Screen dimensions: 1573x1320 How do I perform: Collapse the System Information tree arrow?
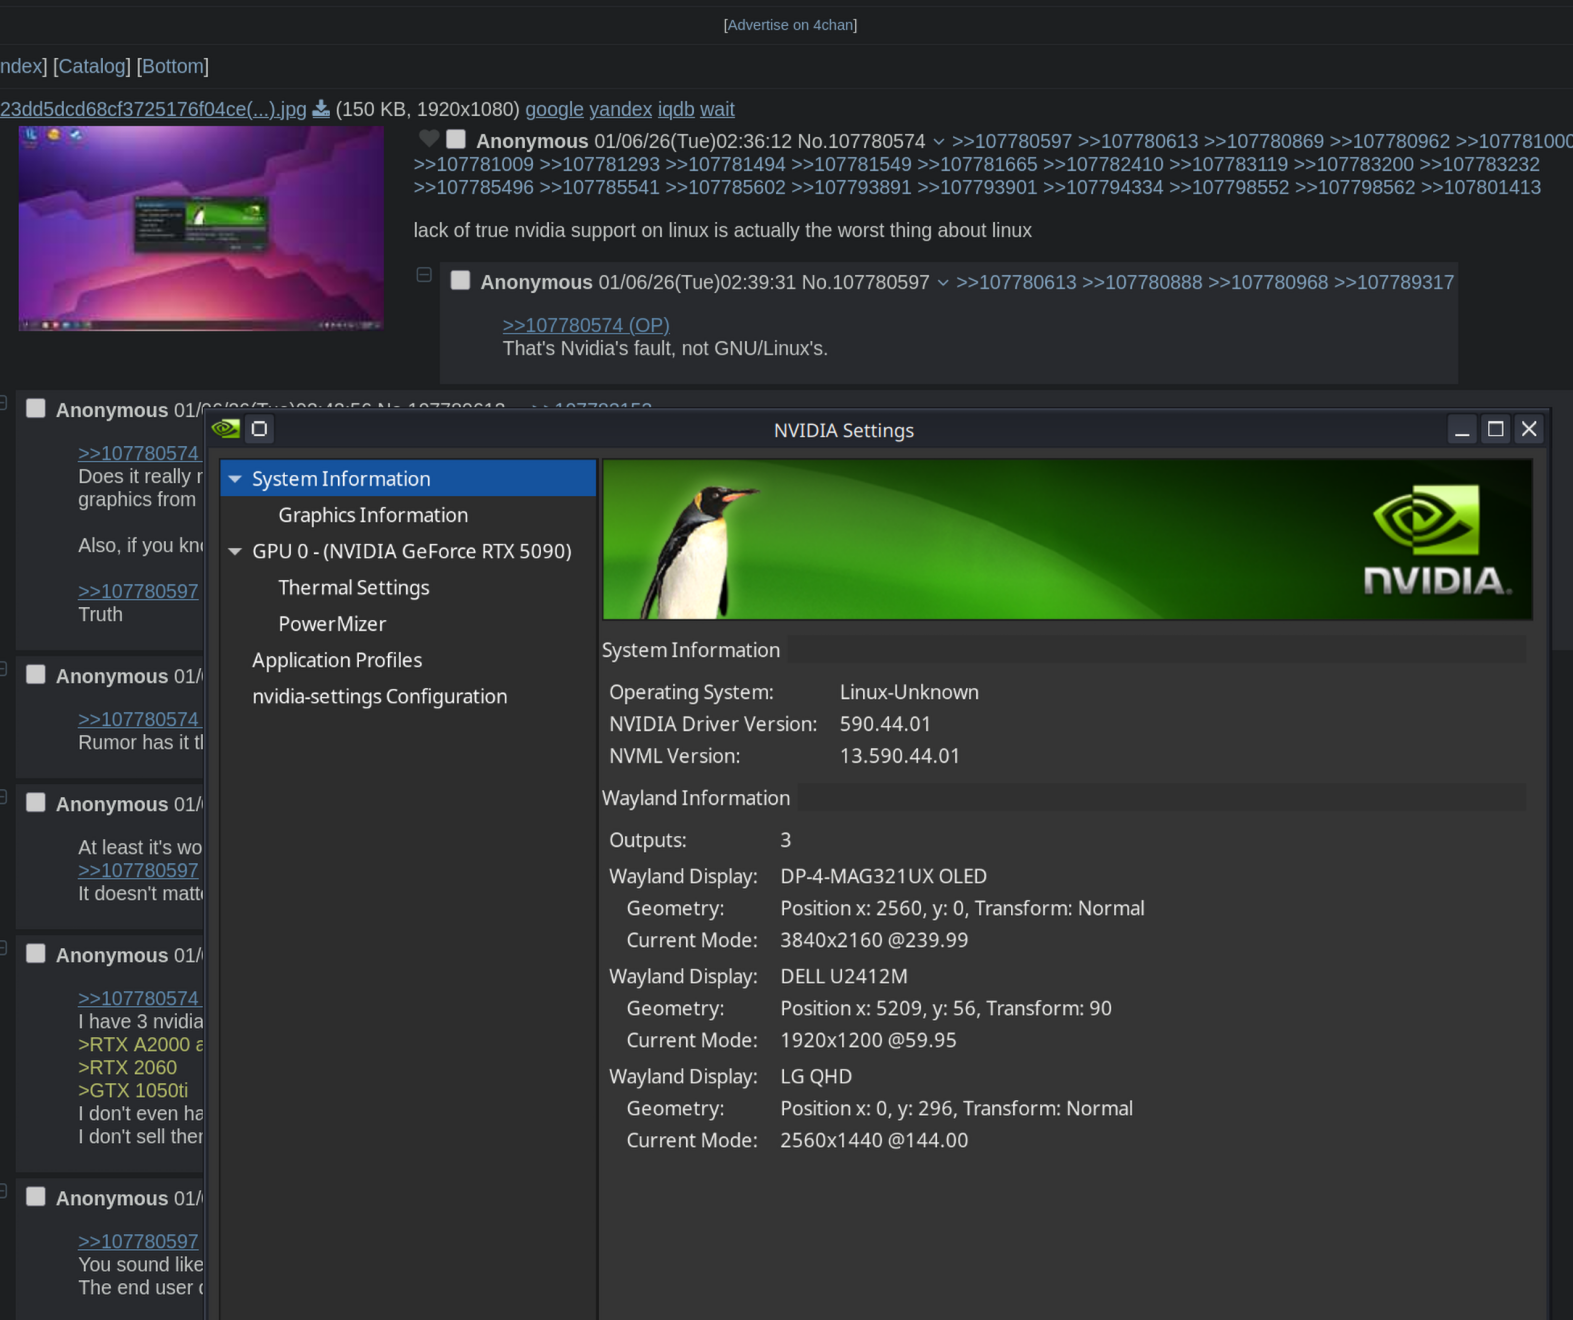click(x=235, y=479)
